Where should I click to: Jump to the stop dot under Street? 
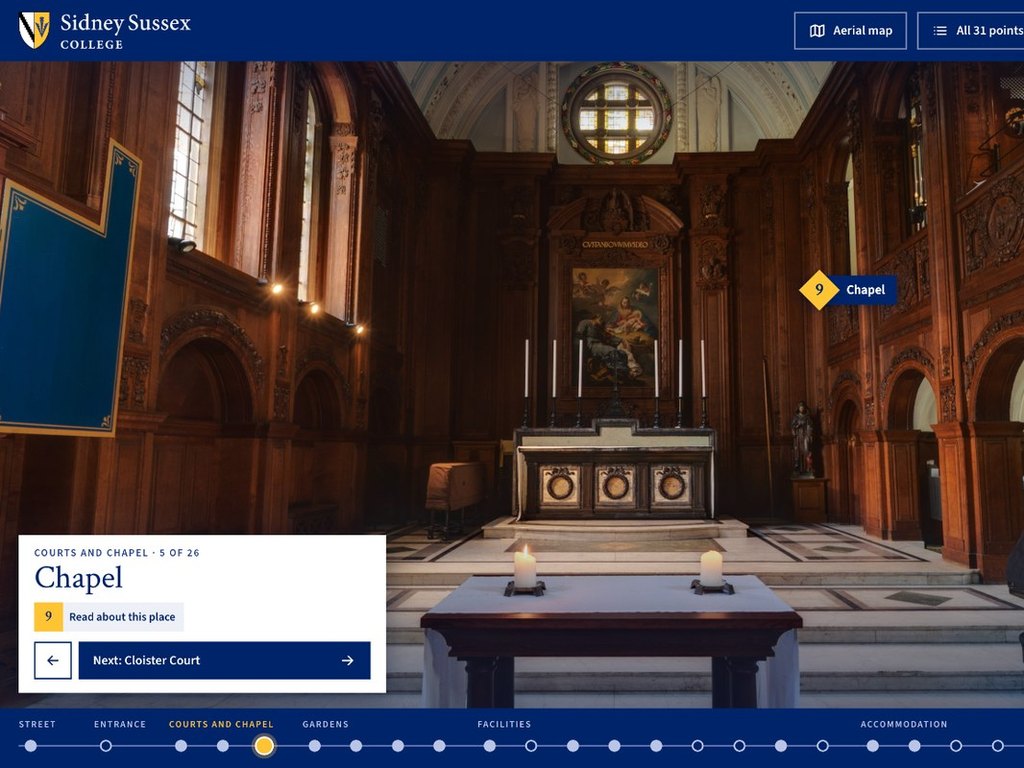click(31, 746)
